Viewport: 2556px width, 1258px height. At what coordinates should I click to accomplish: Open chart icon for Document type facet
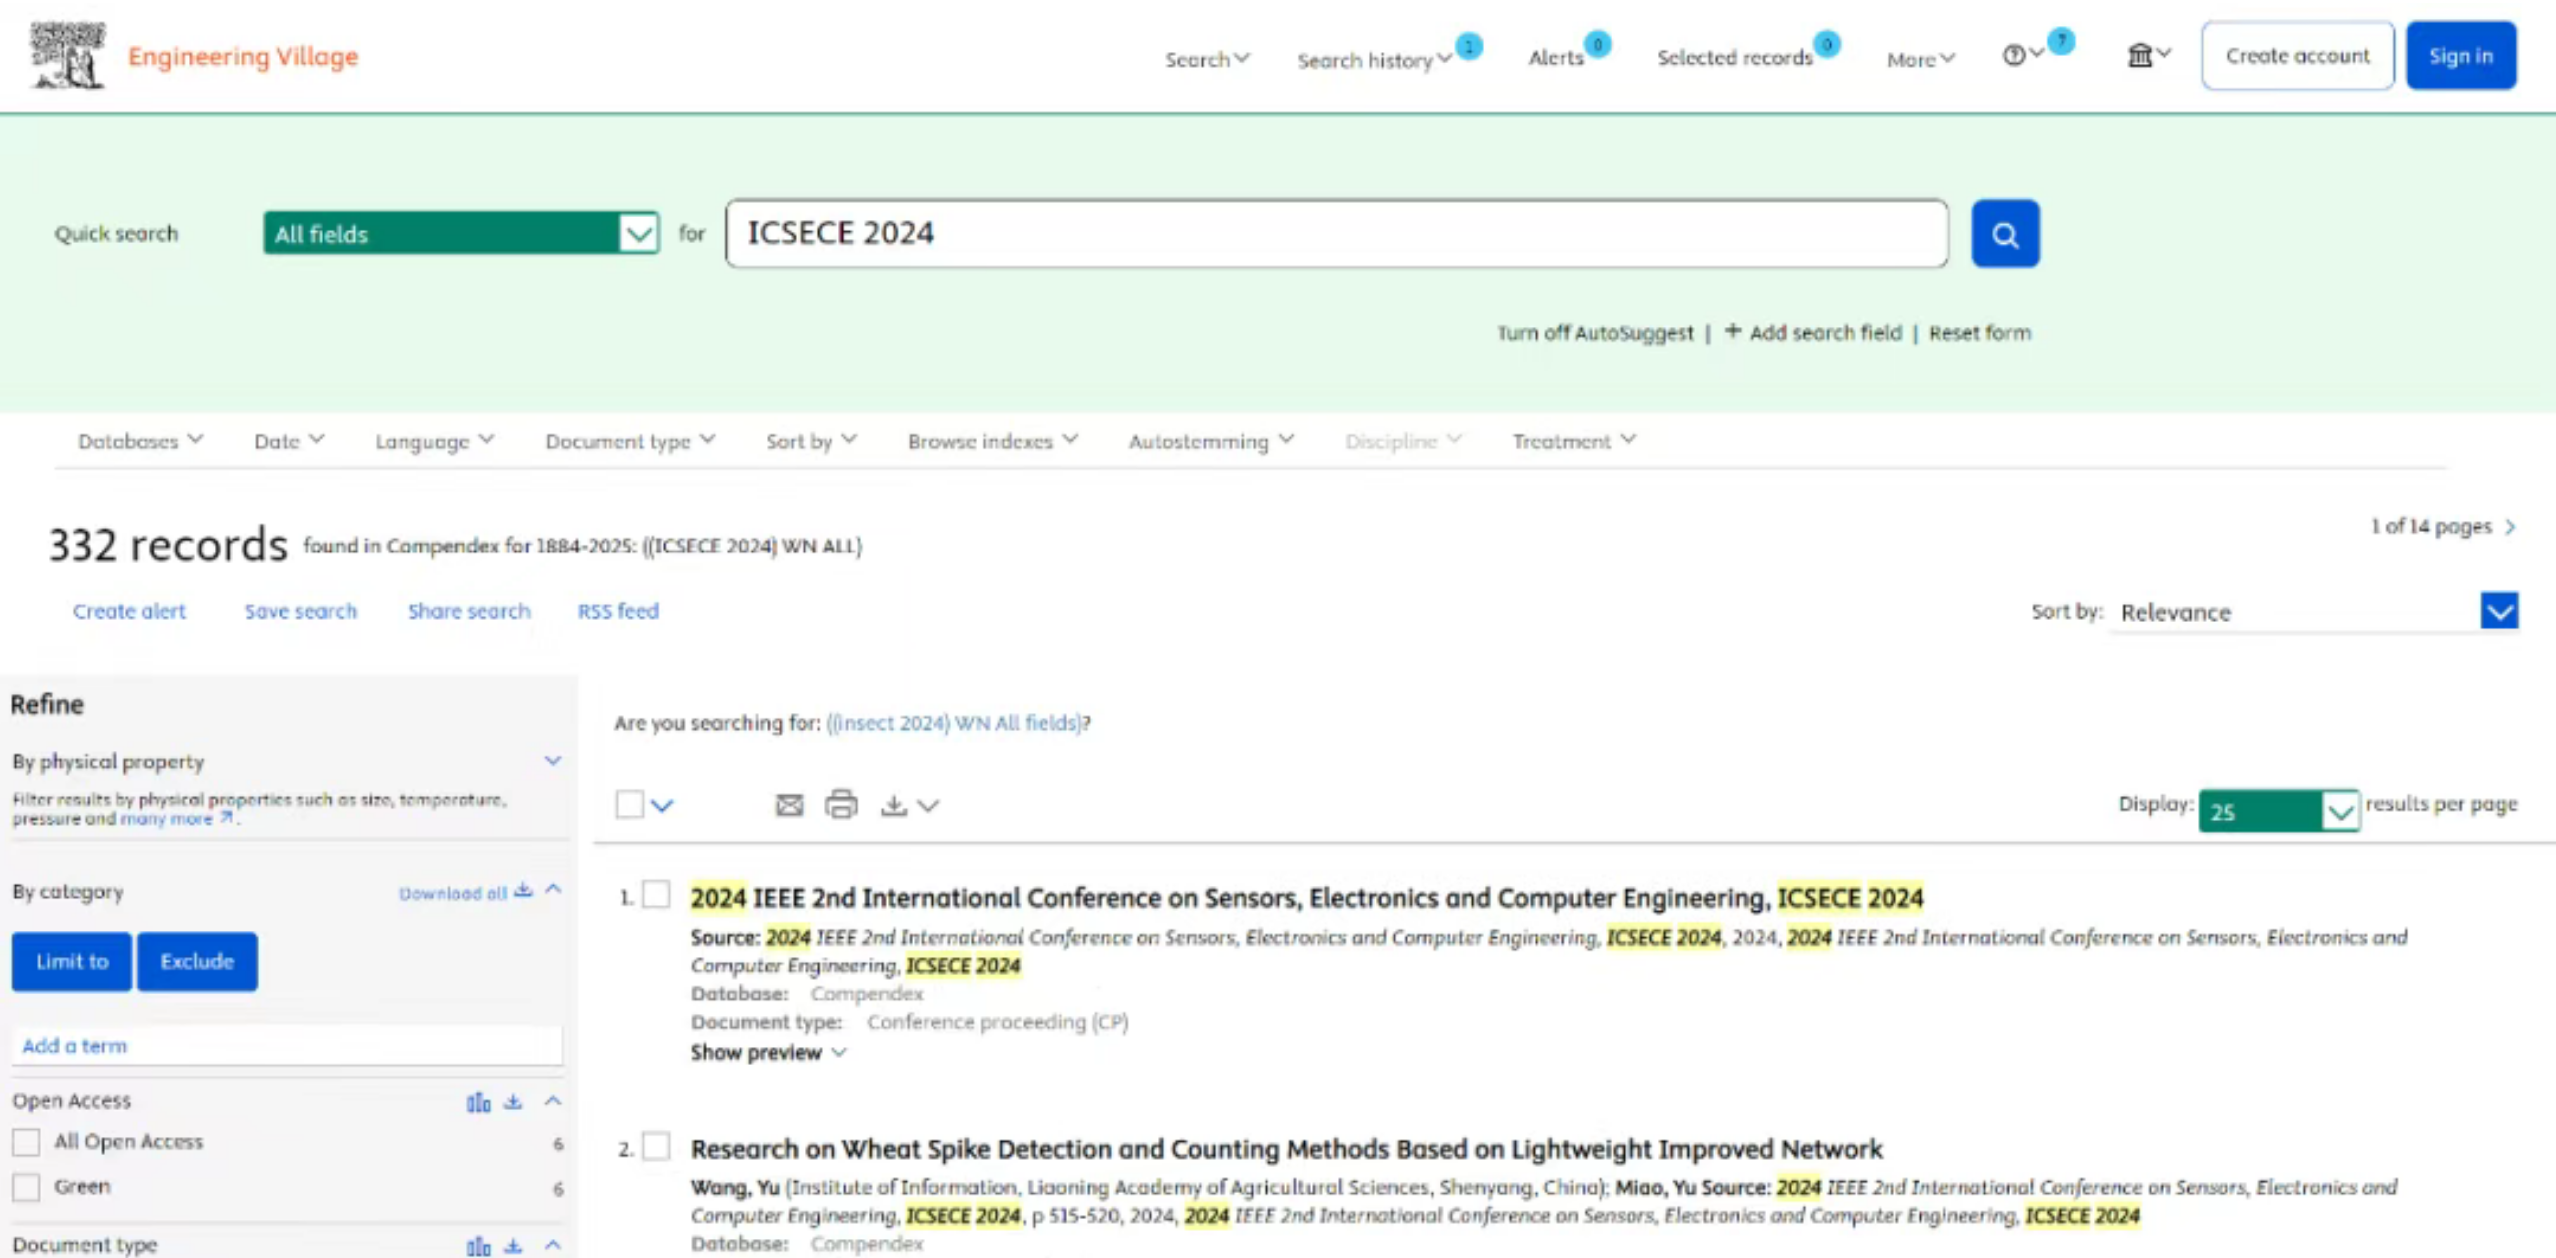tap(478, 1246)
